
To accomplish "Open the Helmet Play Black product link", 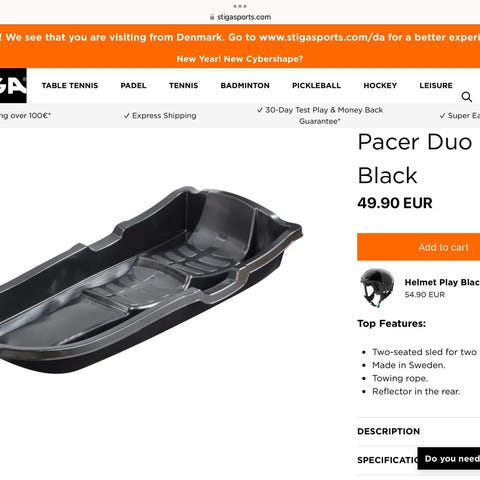I will point(442,282).
